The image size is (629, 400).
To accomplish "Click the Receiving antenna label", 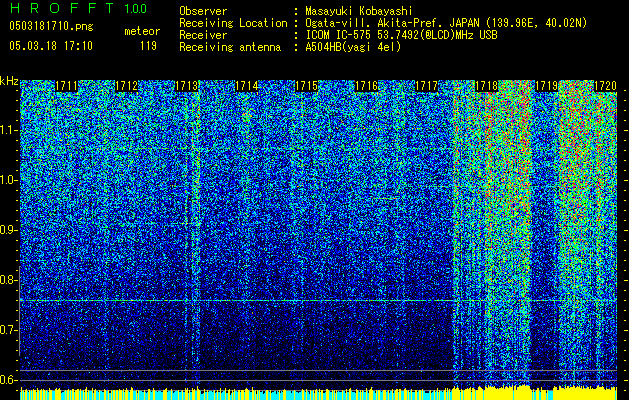I will pos(230,47).
